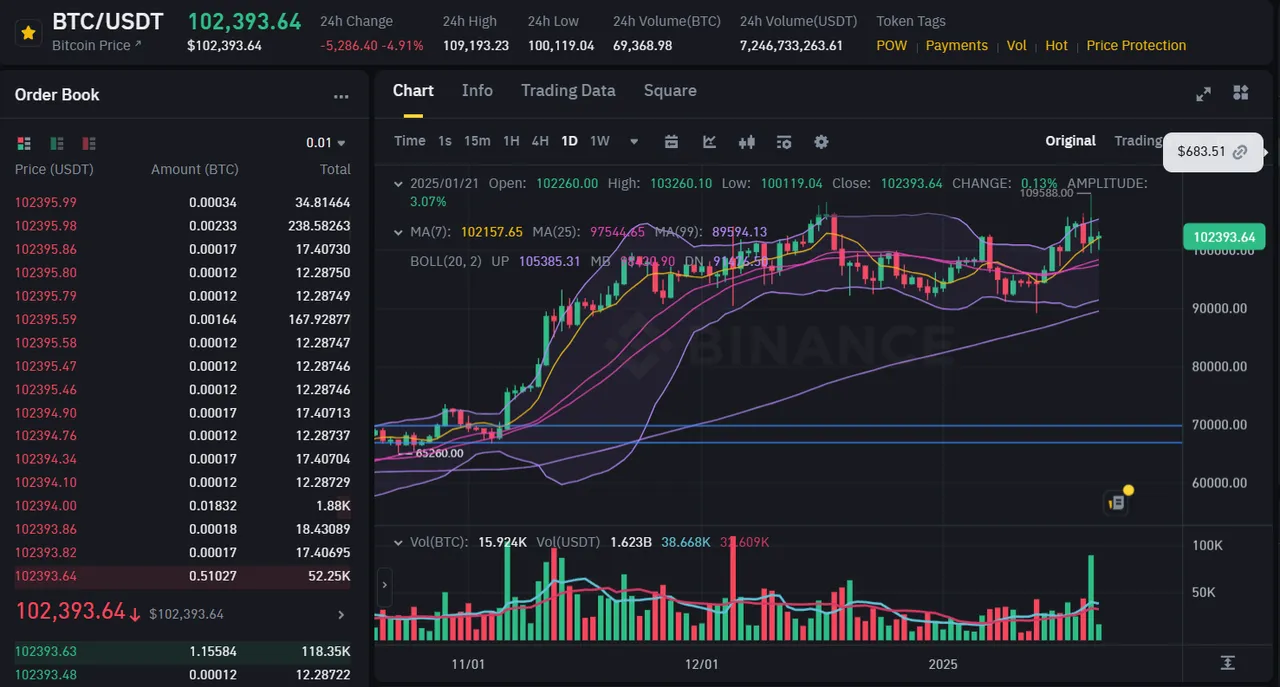The width and height of the screenshot is (1280, 687).
Task: Expand the volume panel side arrow
Action: [383, 583]
